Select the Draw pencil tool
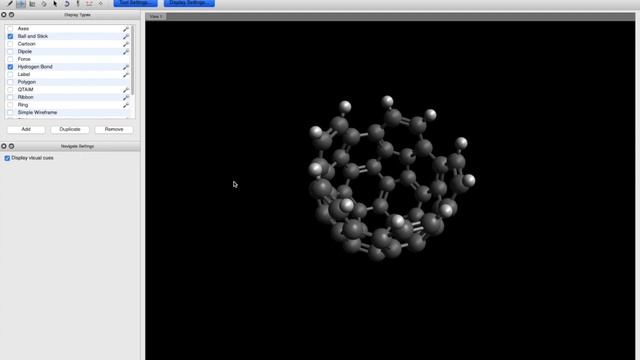The width and height of the screenshot is (640, 360). [x=9, y=3]
